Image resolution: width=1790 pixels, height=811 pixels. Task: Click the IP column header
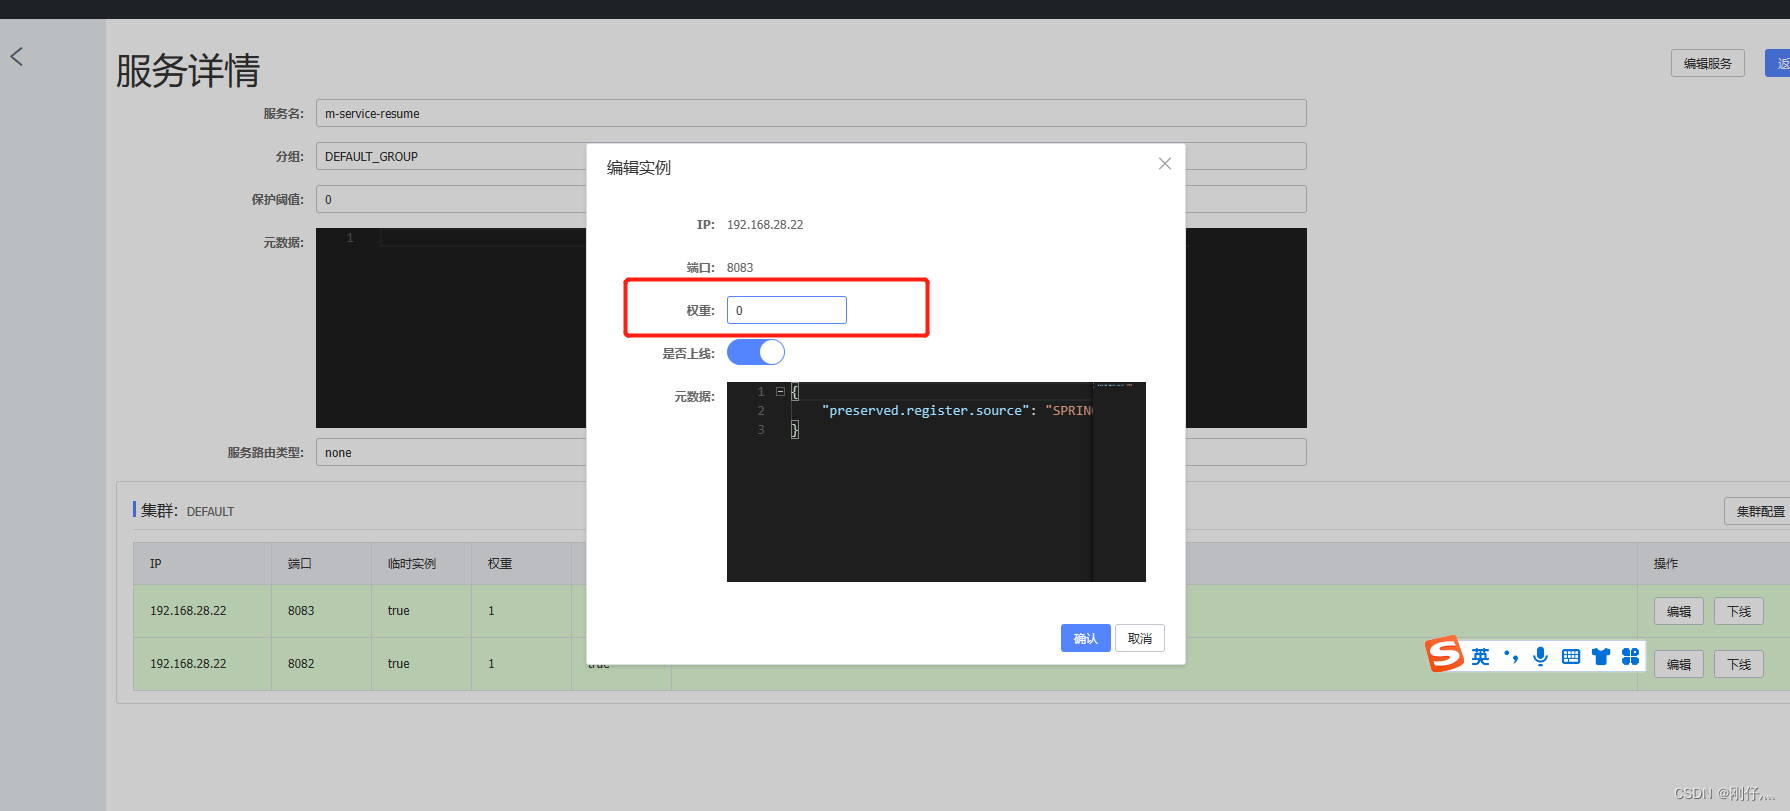tap(202, 564)
